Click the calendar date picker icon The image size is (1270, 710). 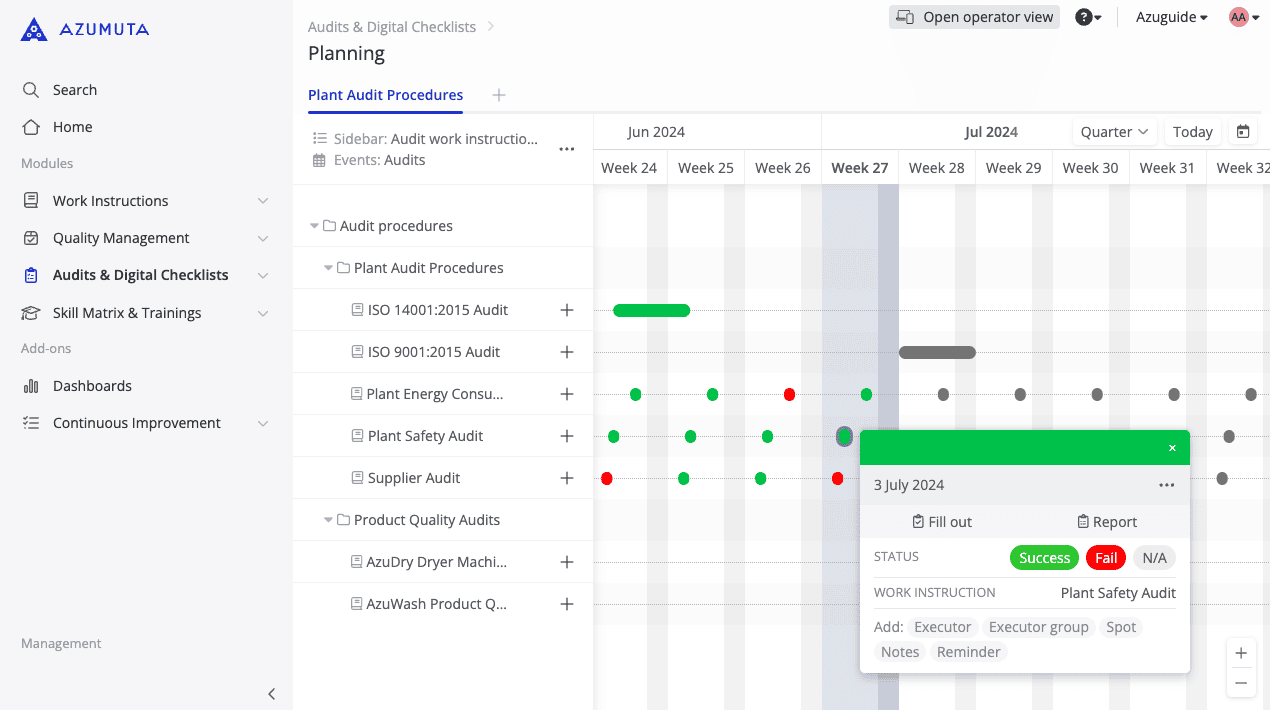[1243, 132]
